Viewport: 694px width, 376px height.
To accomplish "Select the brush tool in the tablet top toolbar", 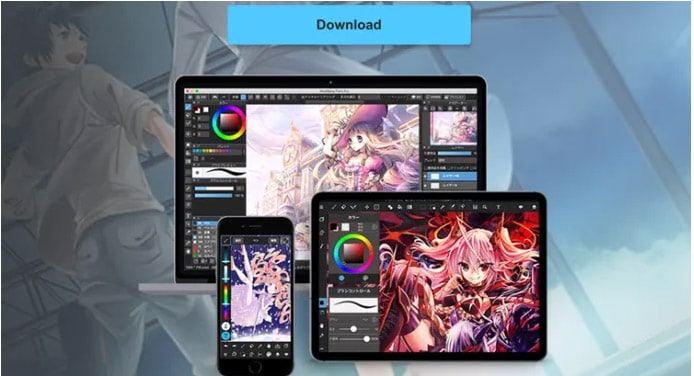I will (x=333, y=207).
